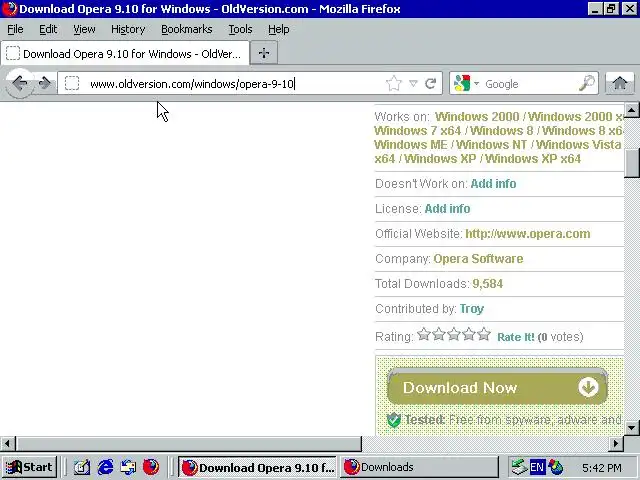Open contributor Troy's profile link
This screenshot has height=480, width=640.
(472, 309)
